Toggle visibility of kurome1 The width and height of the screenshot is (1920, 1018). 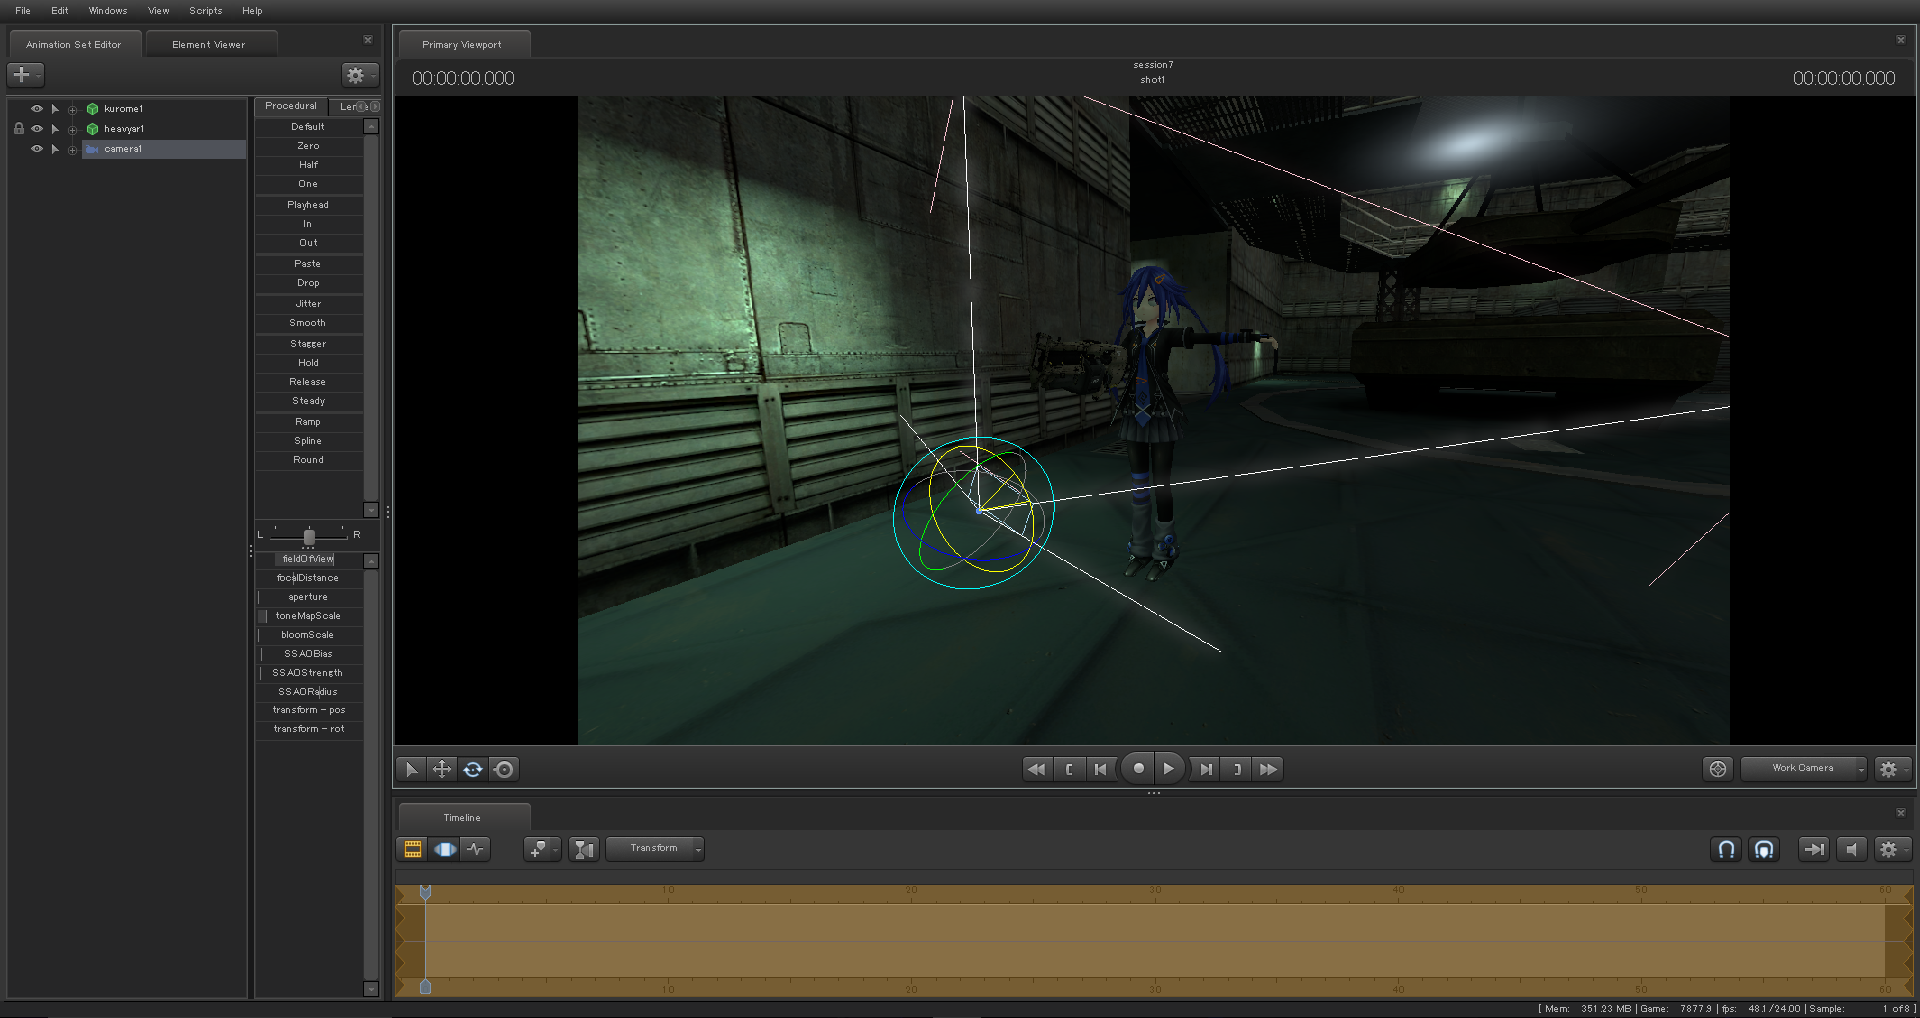click(x=37, y=109)
